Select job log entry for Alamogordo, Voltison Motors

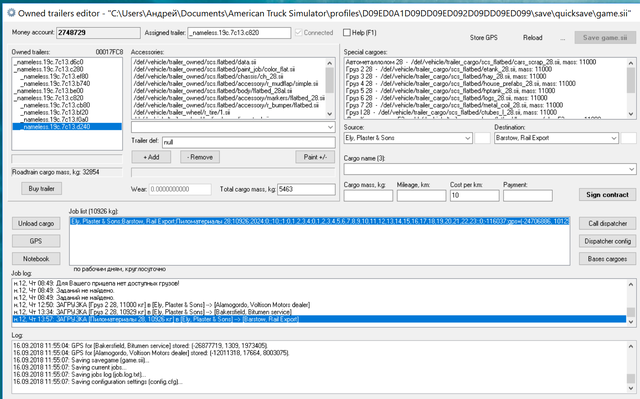pos(319,305)
